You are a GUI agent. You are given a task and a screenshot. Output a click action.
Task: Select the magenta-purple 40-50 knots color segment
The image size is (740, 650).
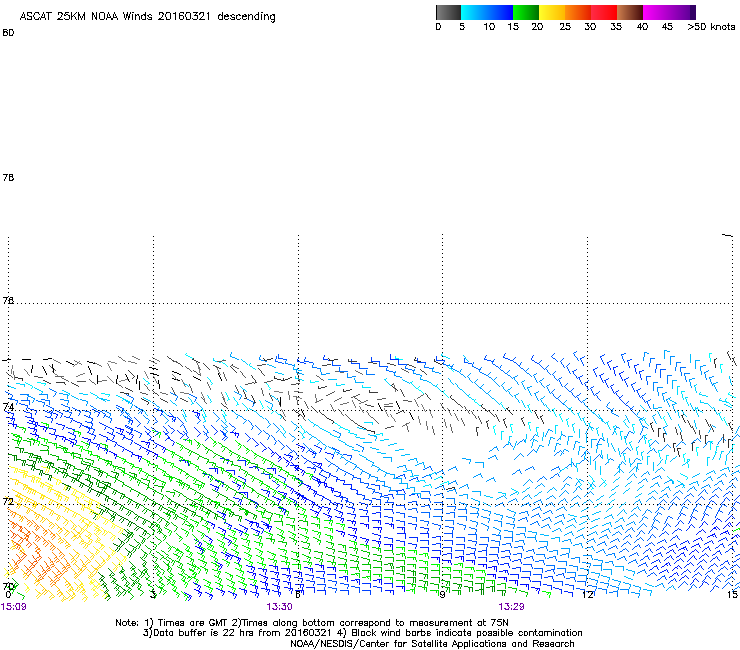669,12
